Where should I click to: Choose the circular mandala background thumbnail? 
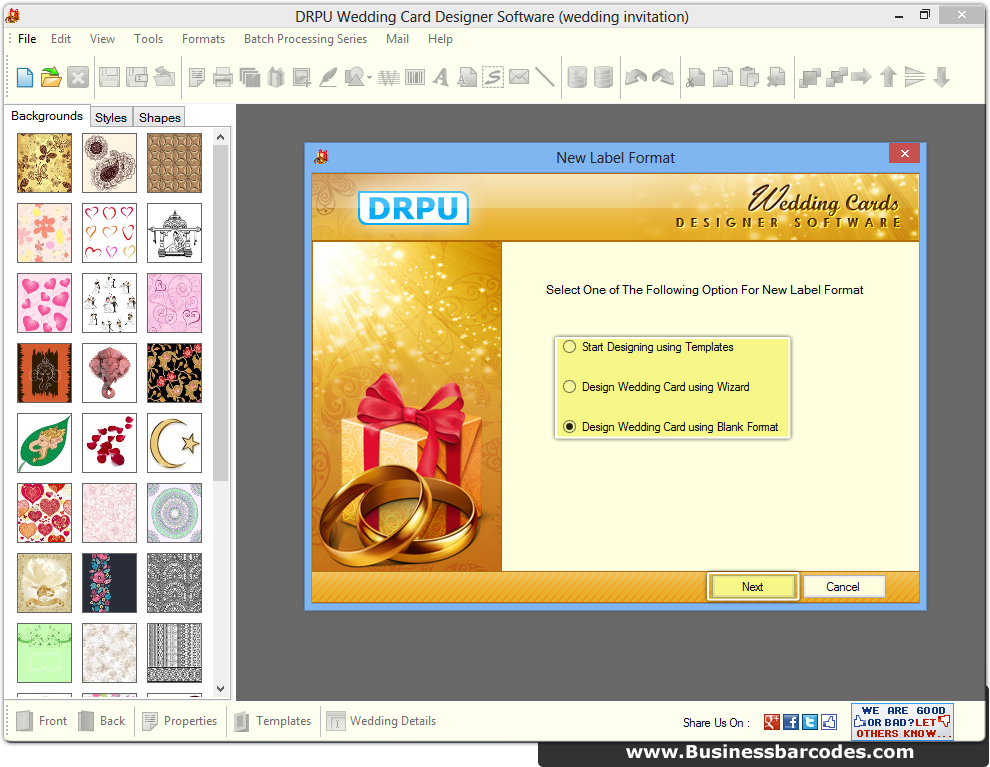pyautogui.click(x=174, y=513)
